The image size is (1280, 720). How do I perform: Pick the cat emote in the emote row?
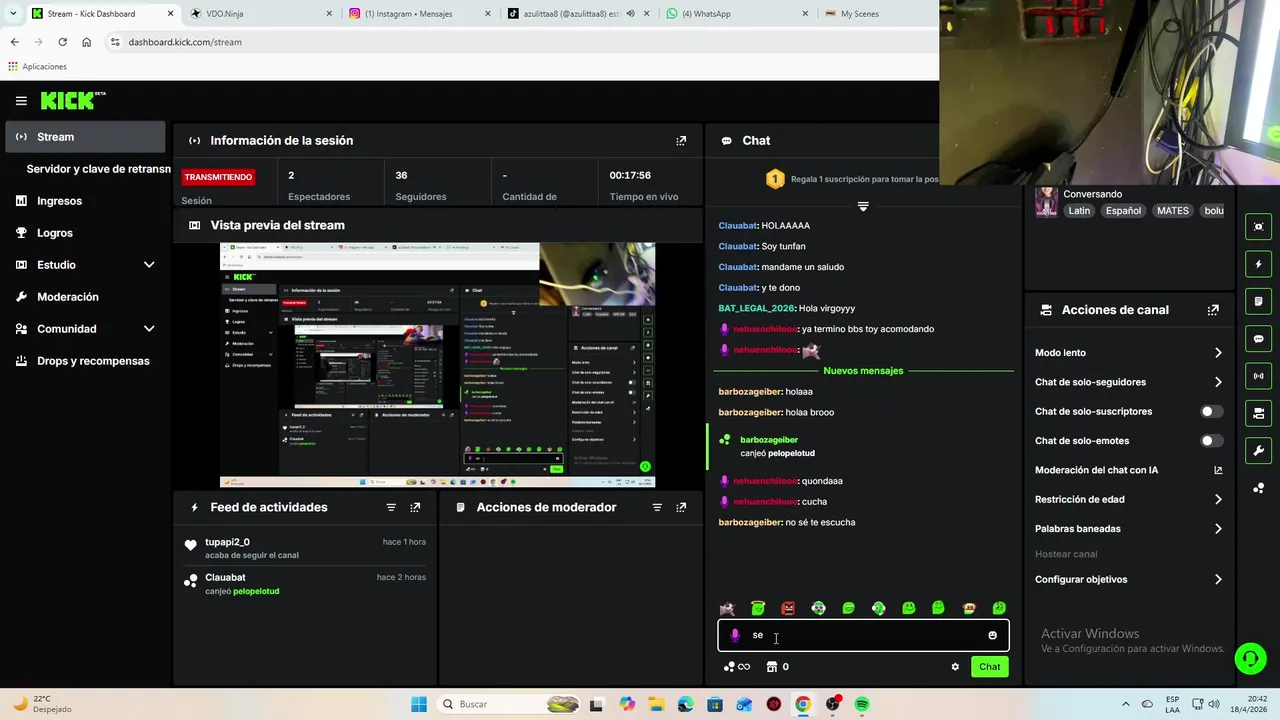point(727,608)
